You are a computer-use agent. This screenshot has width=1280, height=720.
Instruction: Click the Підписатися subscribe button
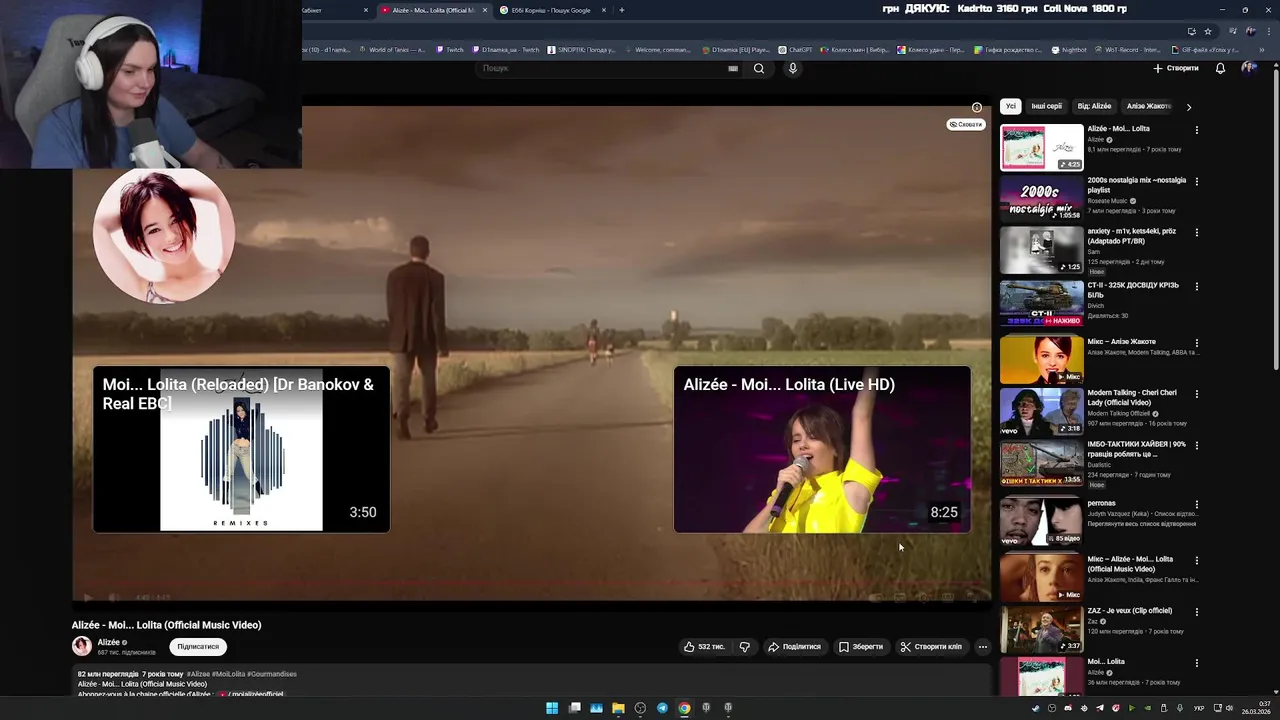tap(198, 647)
